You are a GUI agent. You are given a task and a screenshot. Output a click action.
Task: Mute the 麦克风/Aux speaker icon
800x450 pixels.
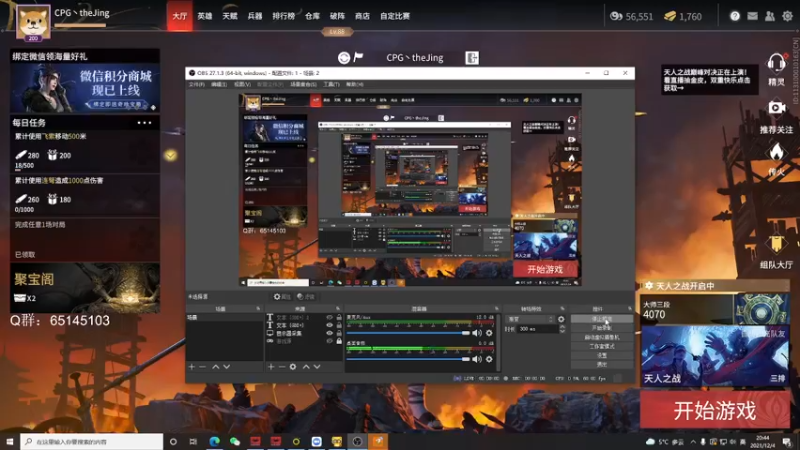(x=477, y=333)
